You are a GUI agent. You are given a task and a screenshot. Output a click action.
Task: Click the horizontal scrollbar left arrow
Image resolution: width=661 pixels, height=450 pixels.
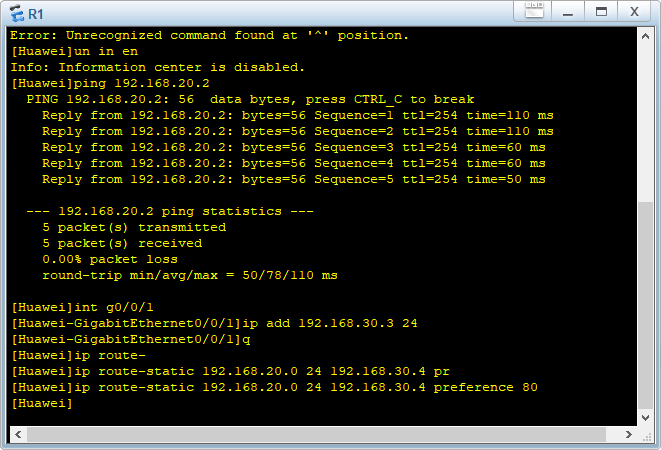(x=17, y=435)
